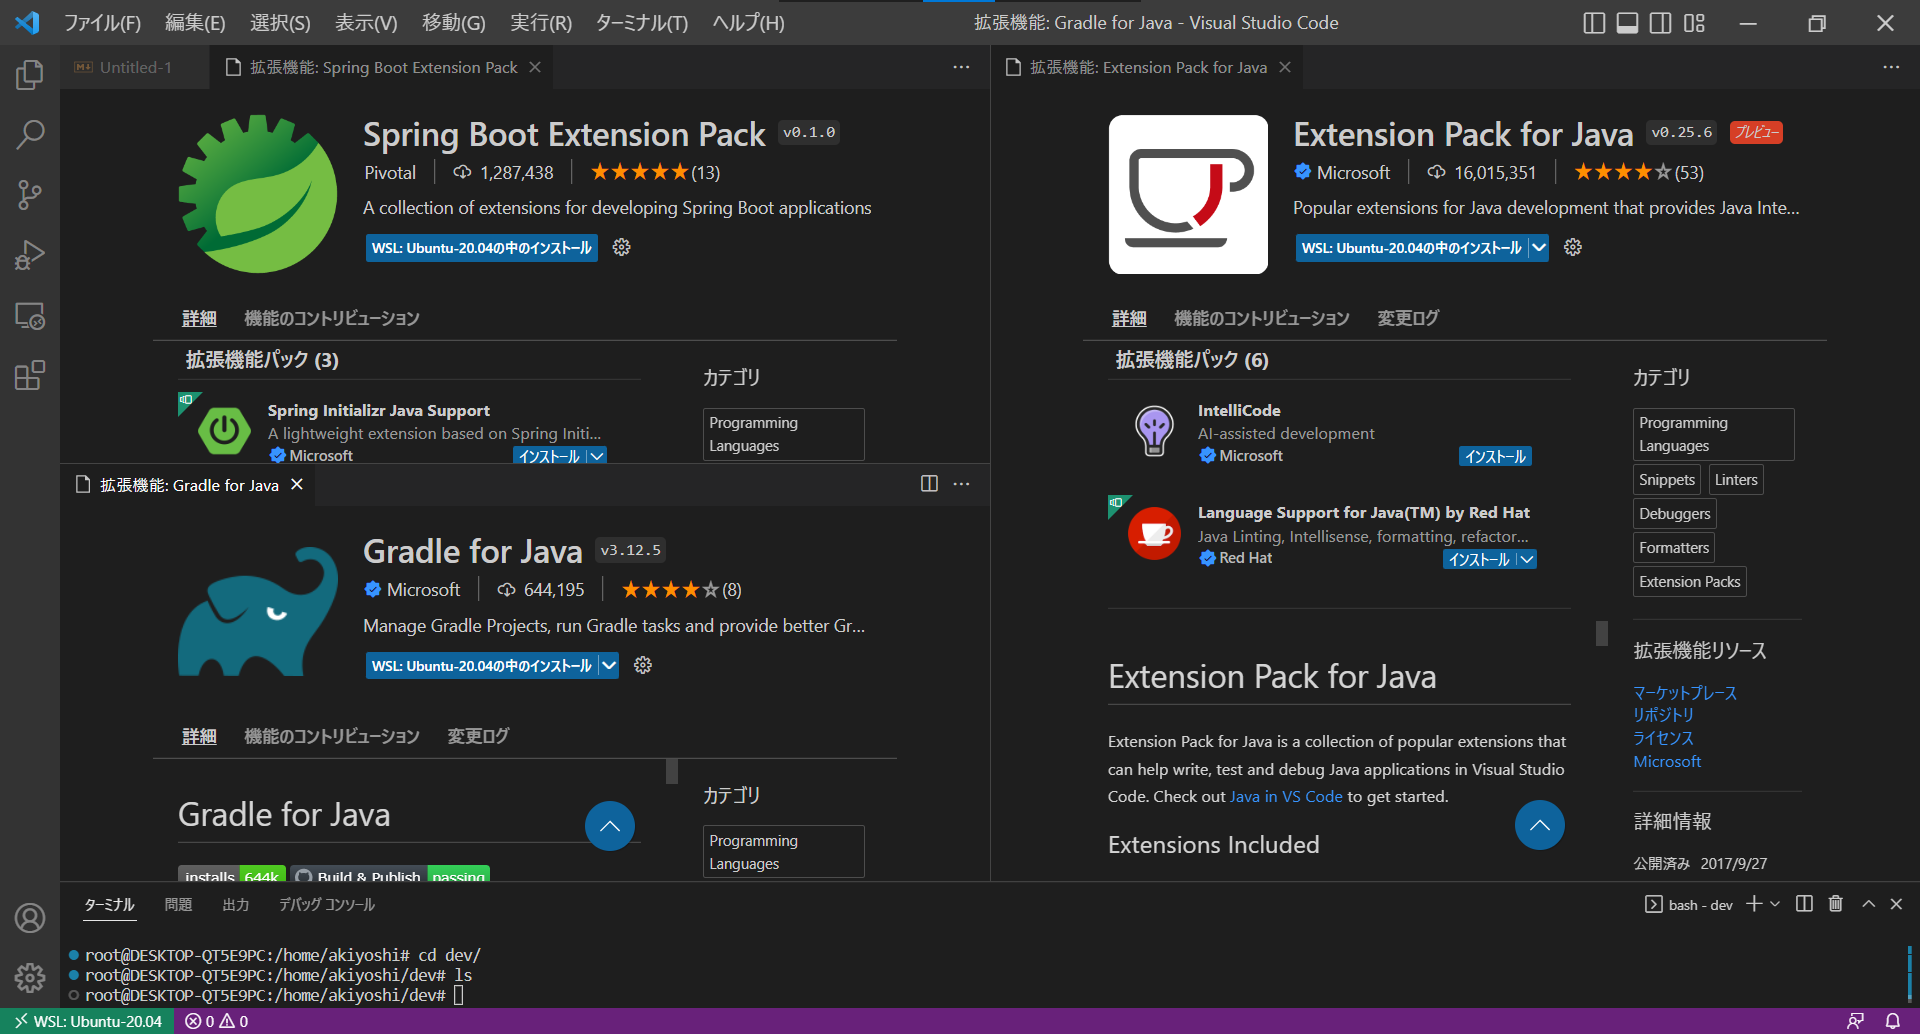Open the Run and Debug view
The width and height of the screenshot is (1920, 1034).
(30, 255)
